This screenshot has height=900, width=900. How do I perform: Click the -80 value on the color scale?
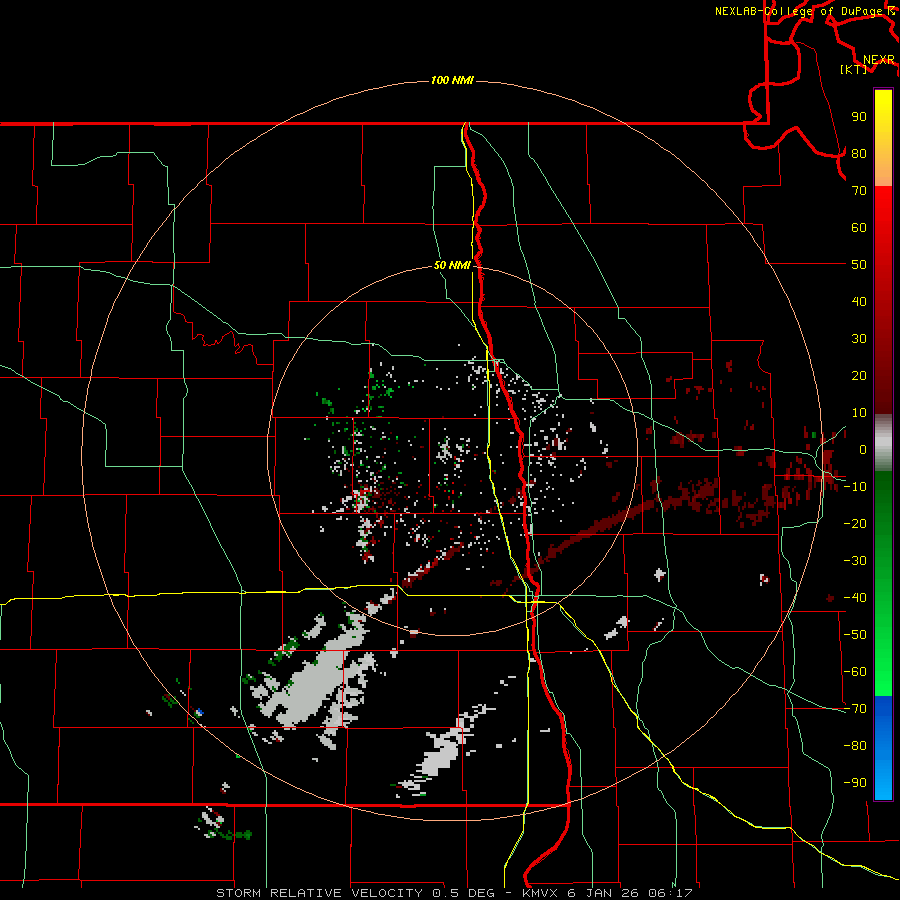tap(856, 746)
